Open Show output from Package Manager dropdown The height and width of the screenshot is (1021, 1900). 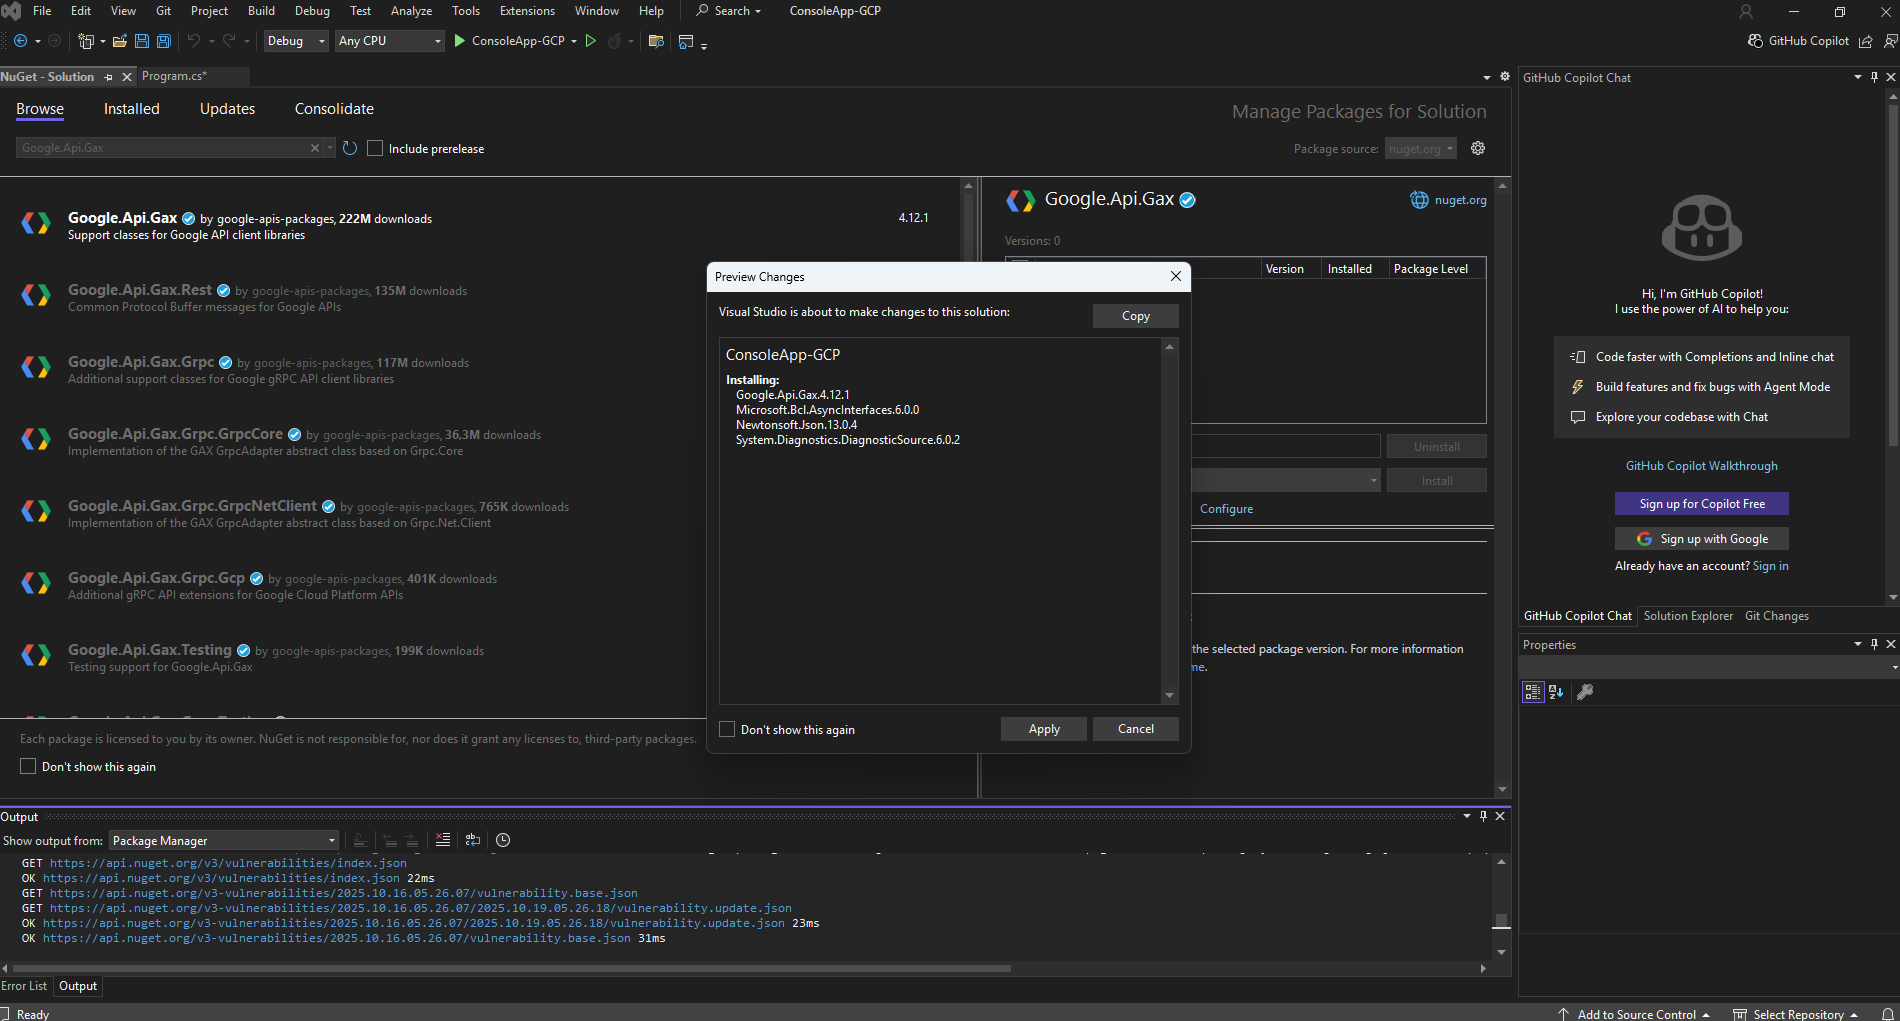[x=223, y=841]
